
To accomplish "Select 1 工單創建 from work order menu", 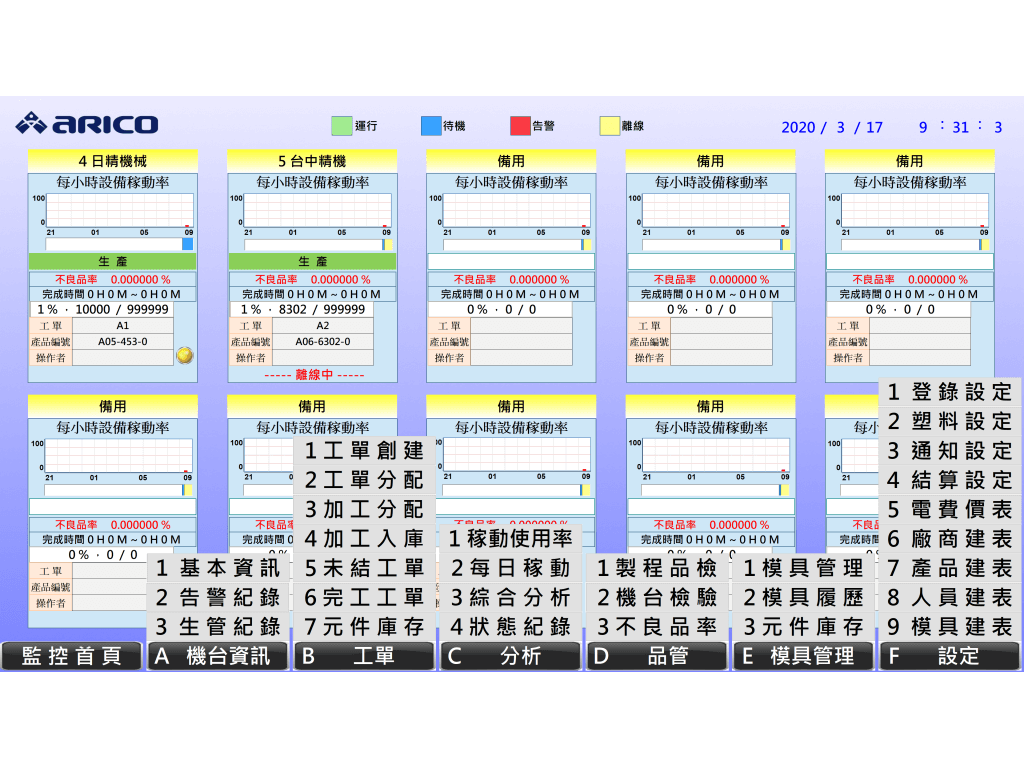I will [364, 451].
